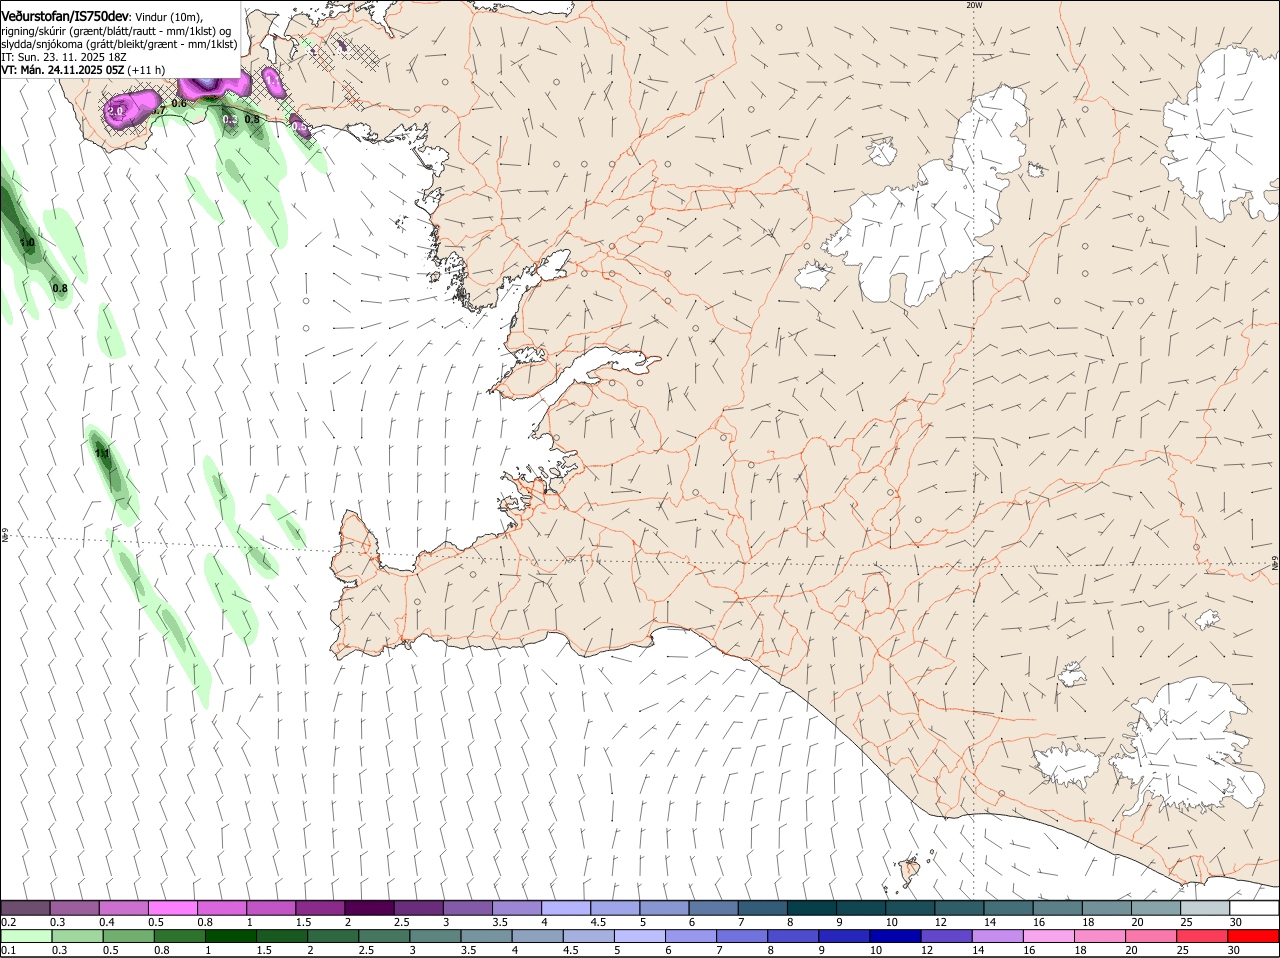Screen dimensions: 1280x958
Task: Click the slydda/snjókoma legend description line
Action: (119, 44)
